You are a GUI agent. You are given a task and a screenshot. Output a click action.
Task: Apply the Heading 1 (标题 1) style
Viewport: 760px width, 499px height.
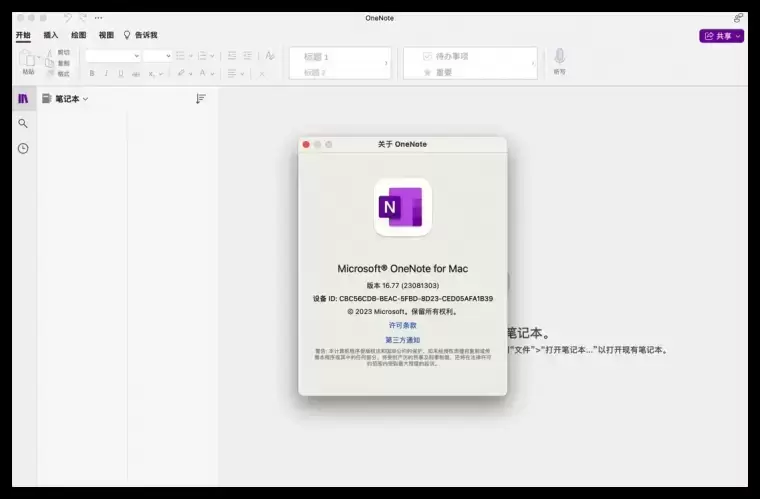pos(316,57)
